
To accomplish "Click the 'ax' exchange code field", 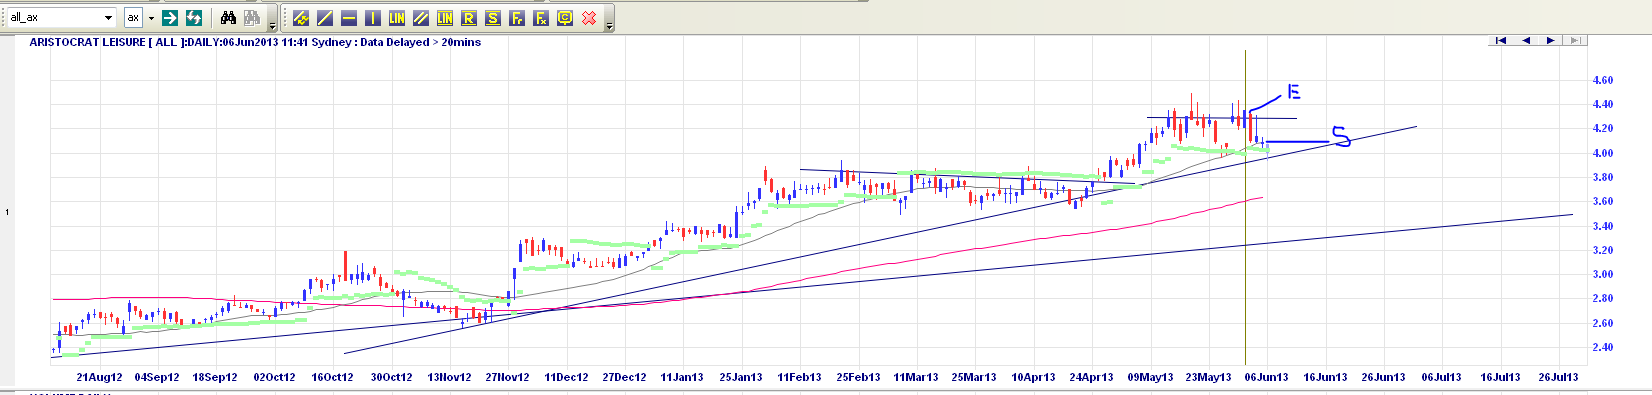I will [x=133, y=18].
